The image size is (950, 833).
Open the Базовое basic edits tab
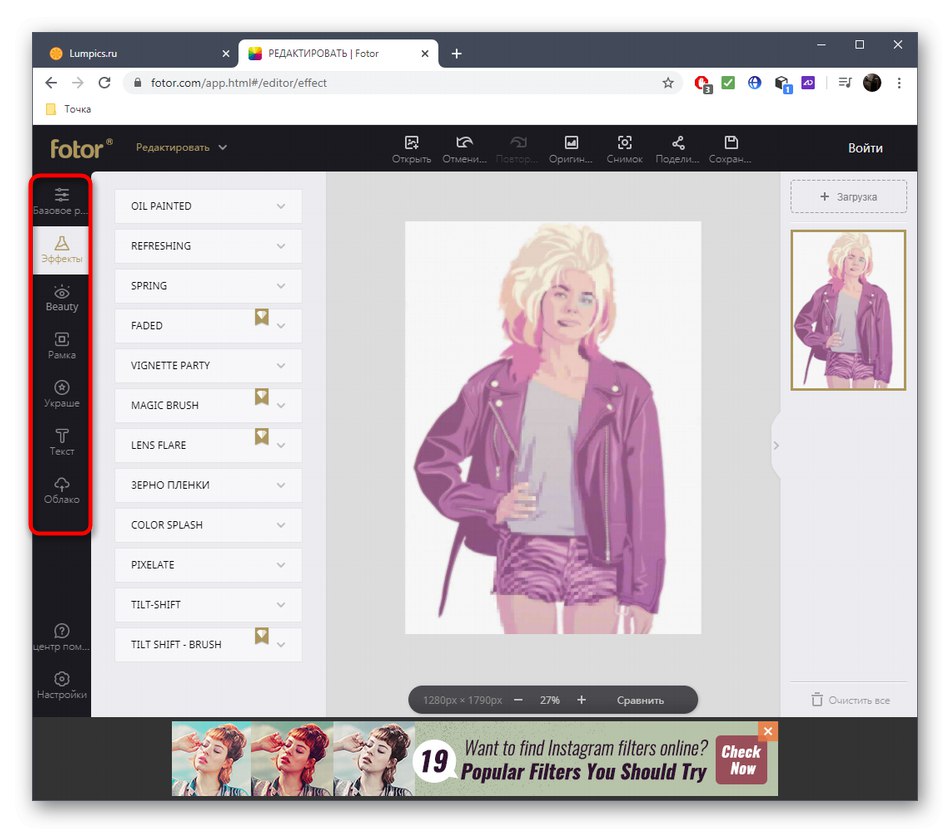tap(61, 200)
